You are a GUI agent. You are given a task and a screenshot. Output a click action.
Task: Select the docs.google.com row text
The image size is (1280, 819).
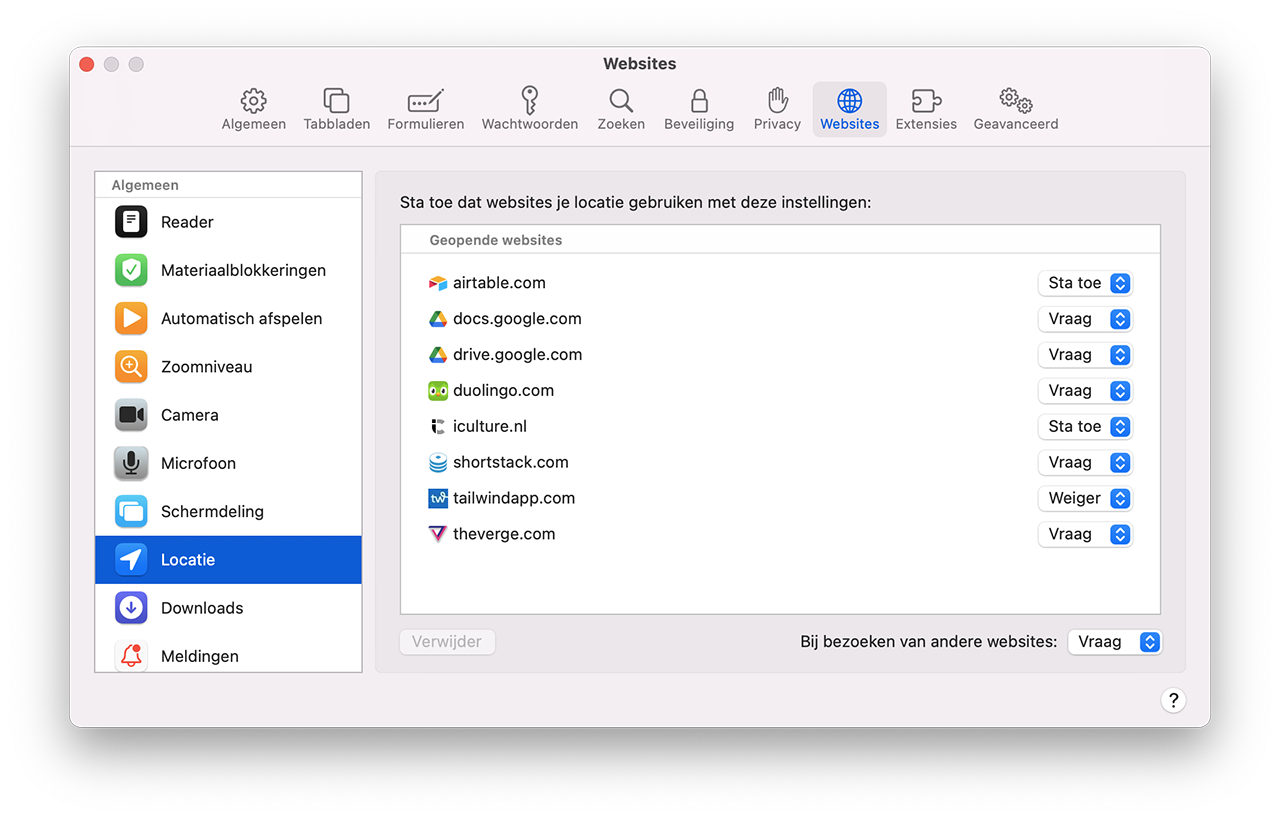click(x=517, y=319)
